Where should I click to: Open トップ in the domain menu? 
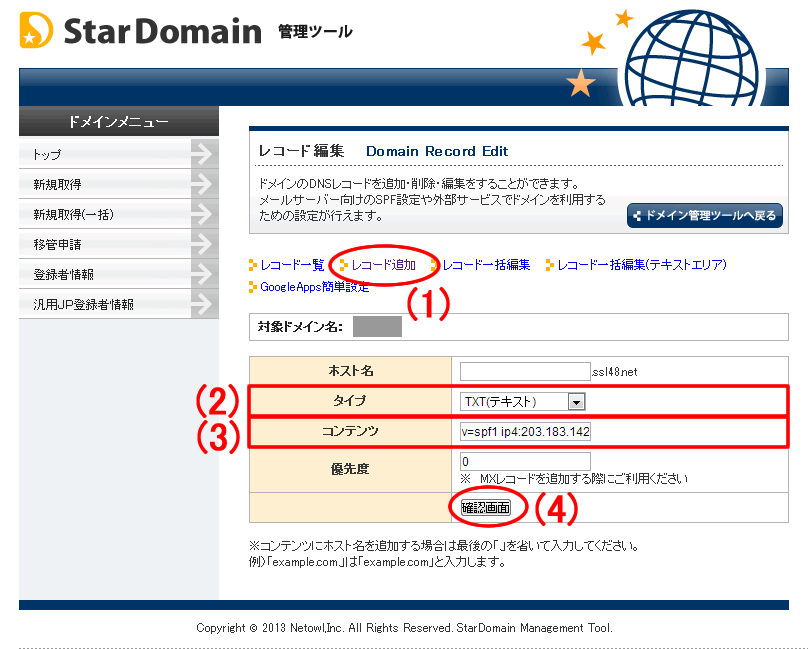(x=119, y=154)
